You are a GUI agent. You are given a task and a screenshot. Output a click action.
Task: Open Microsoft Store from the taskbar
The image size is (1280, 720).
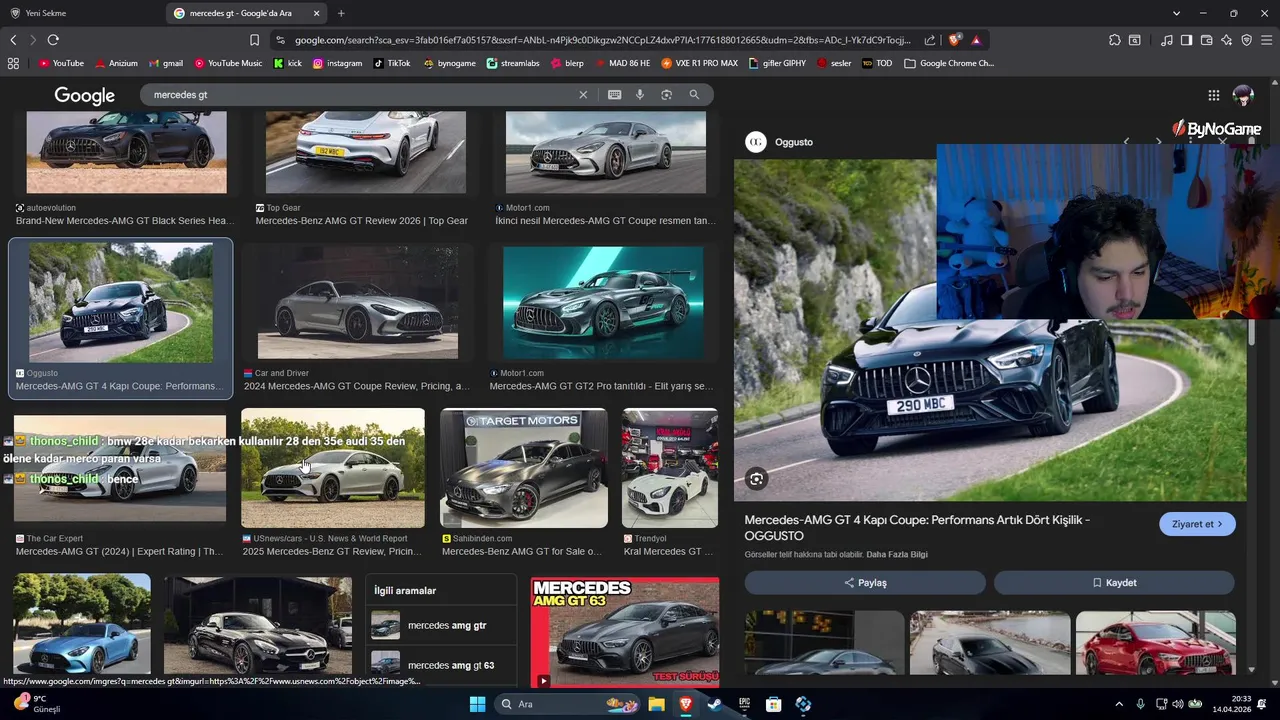click(x=773, y=704)
